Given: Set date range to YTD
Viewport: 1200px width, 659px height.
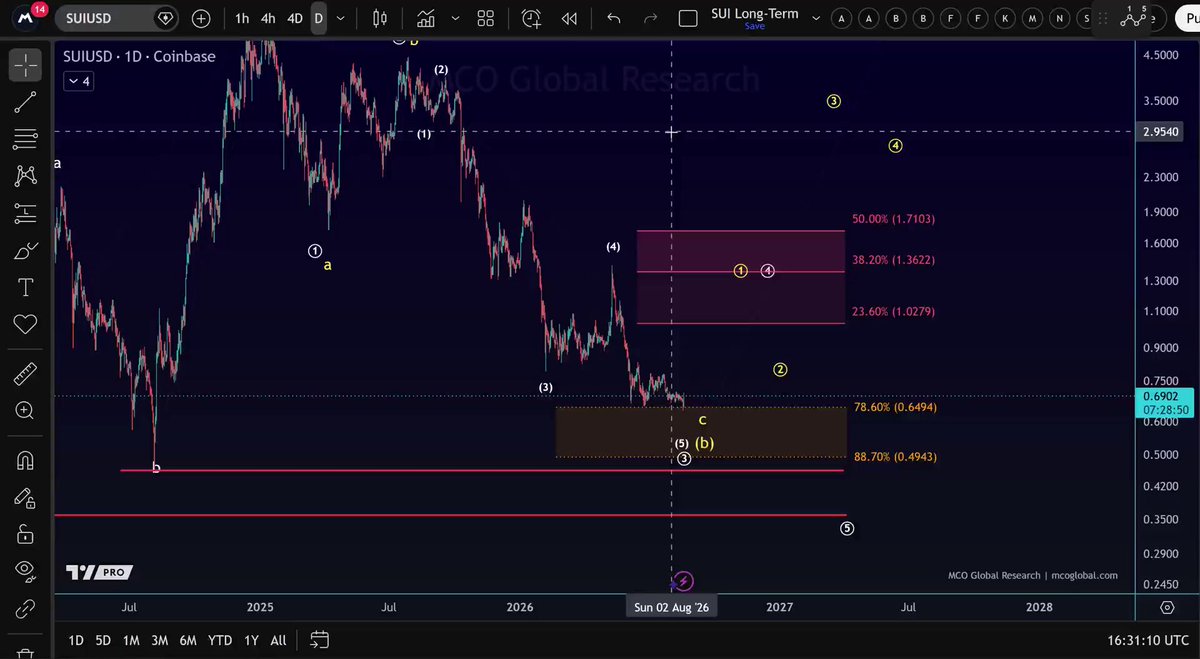Looking at the screenshot, I should 220,640.
